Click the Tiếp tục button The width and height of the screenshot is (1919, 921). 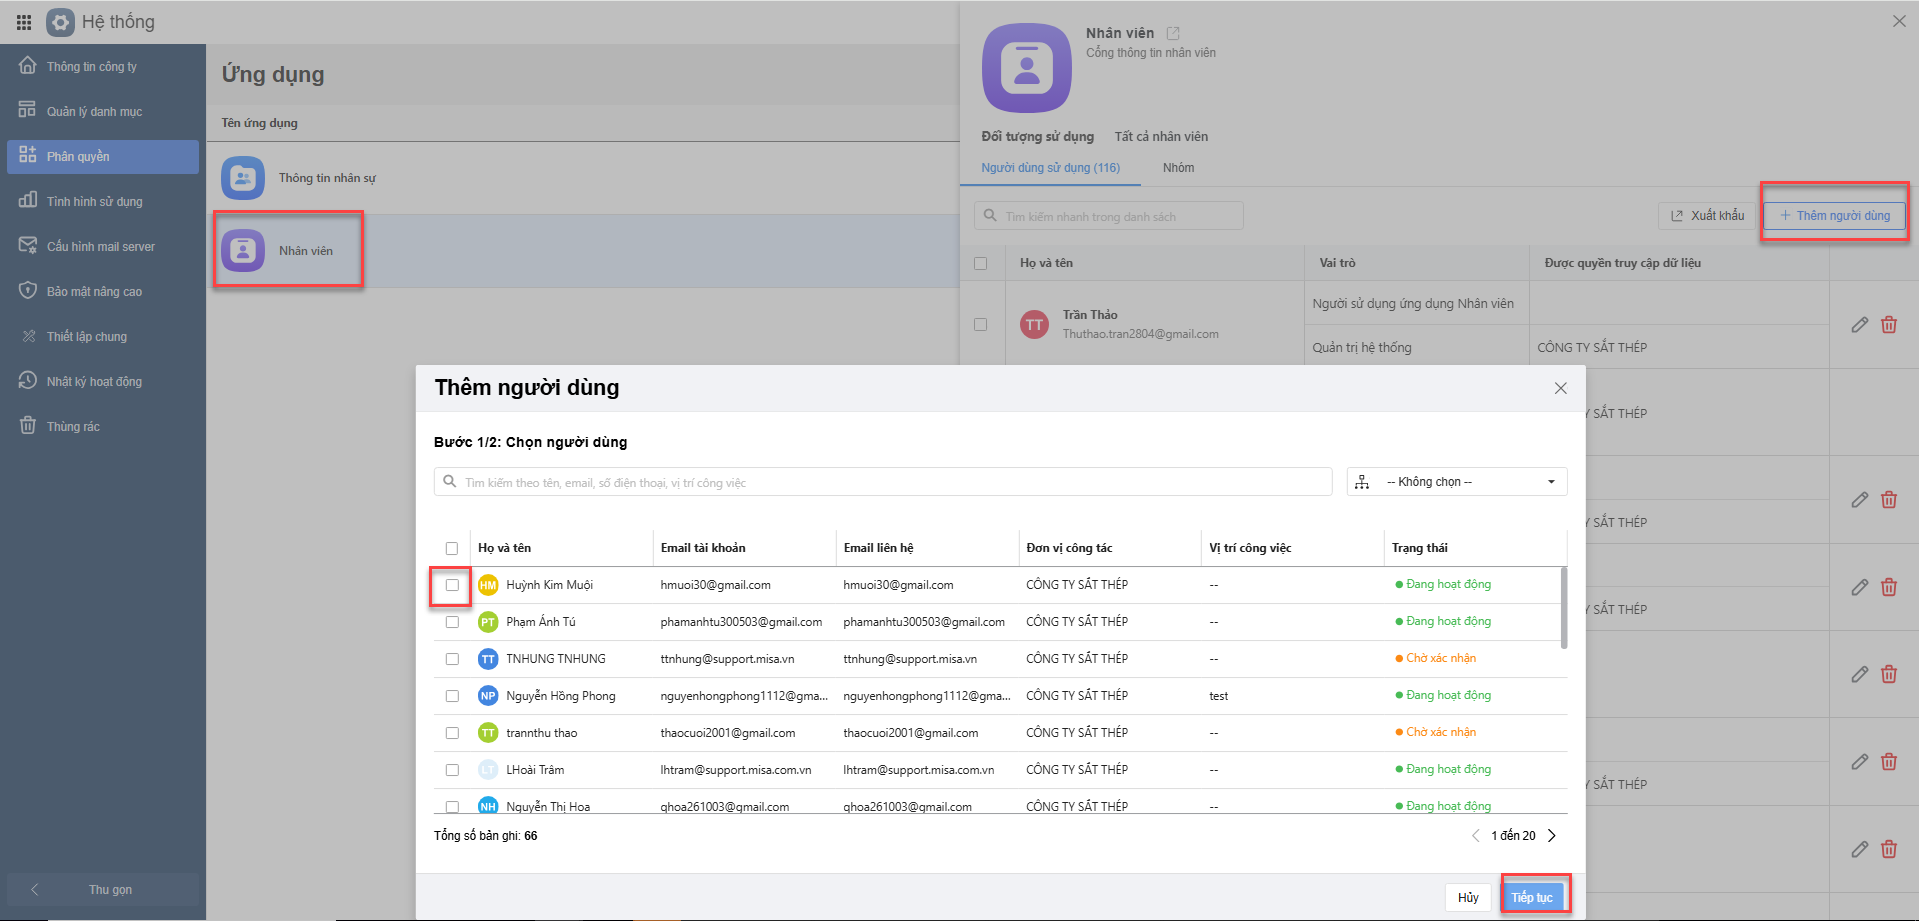[1531, 897]
